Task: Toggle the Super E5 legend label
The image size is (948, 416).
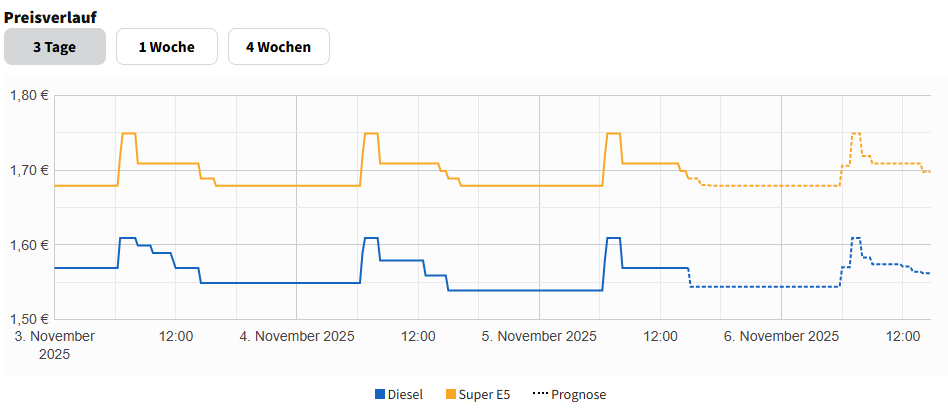Action: [x=484, y=394]
